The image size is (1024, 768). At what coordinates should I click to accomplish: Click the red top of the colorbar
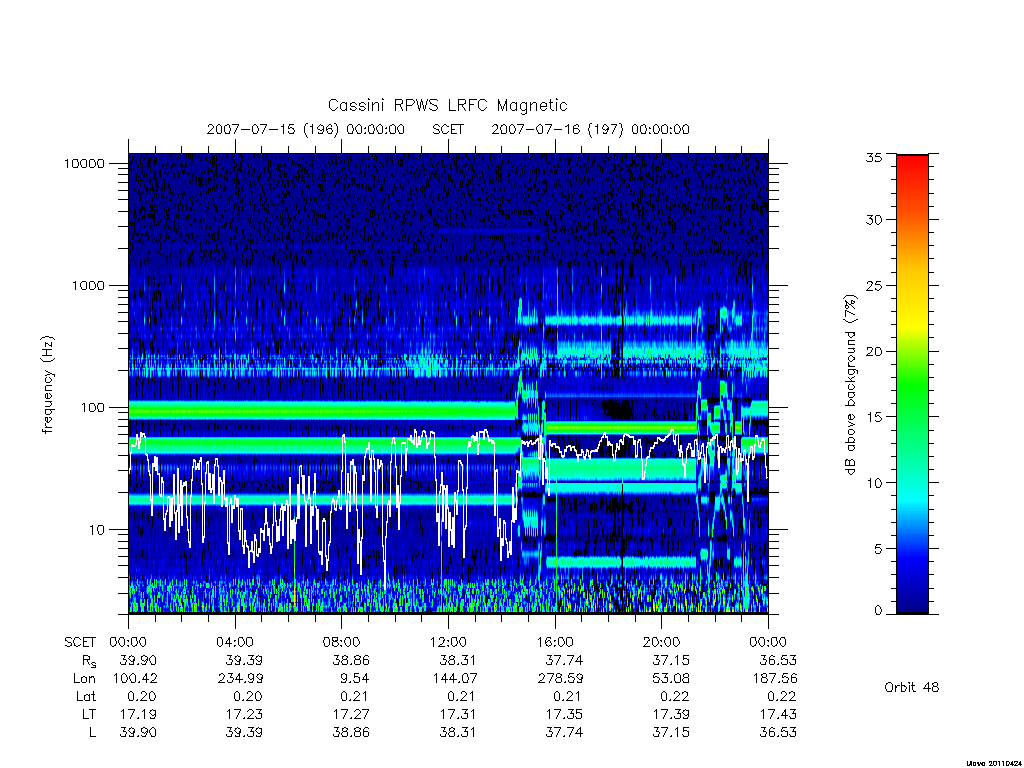pyautogui.click(x=912, y=167)
